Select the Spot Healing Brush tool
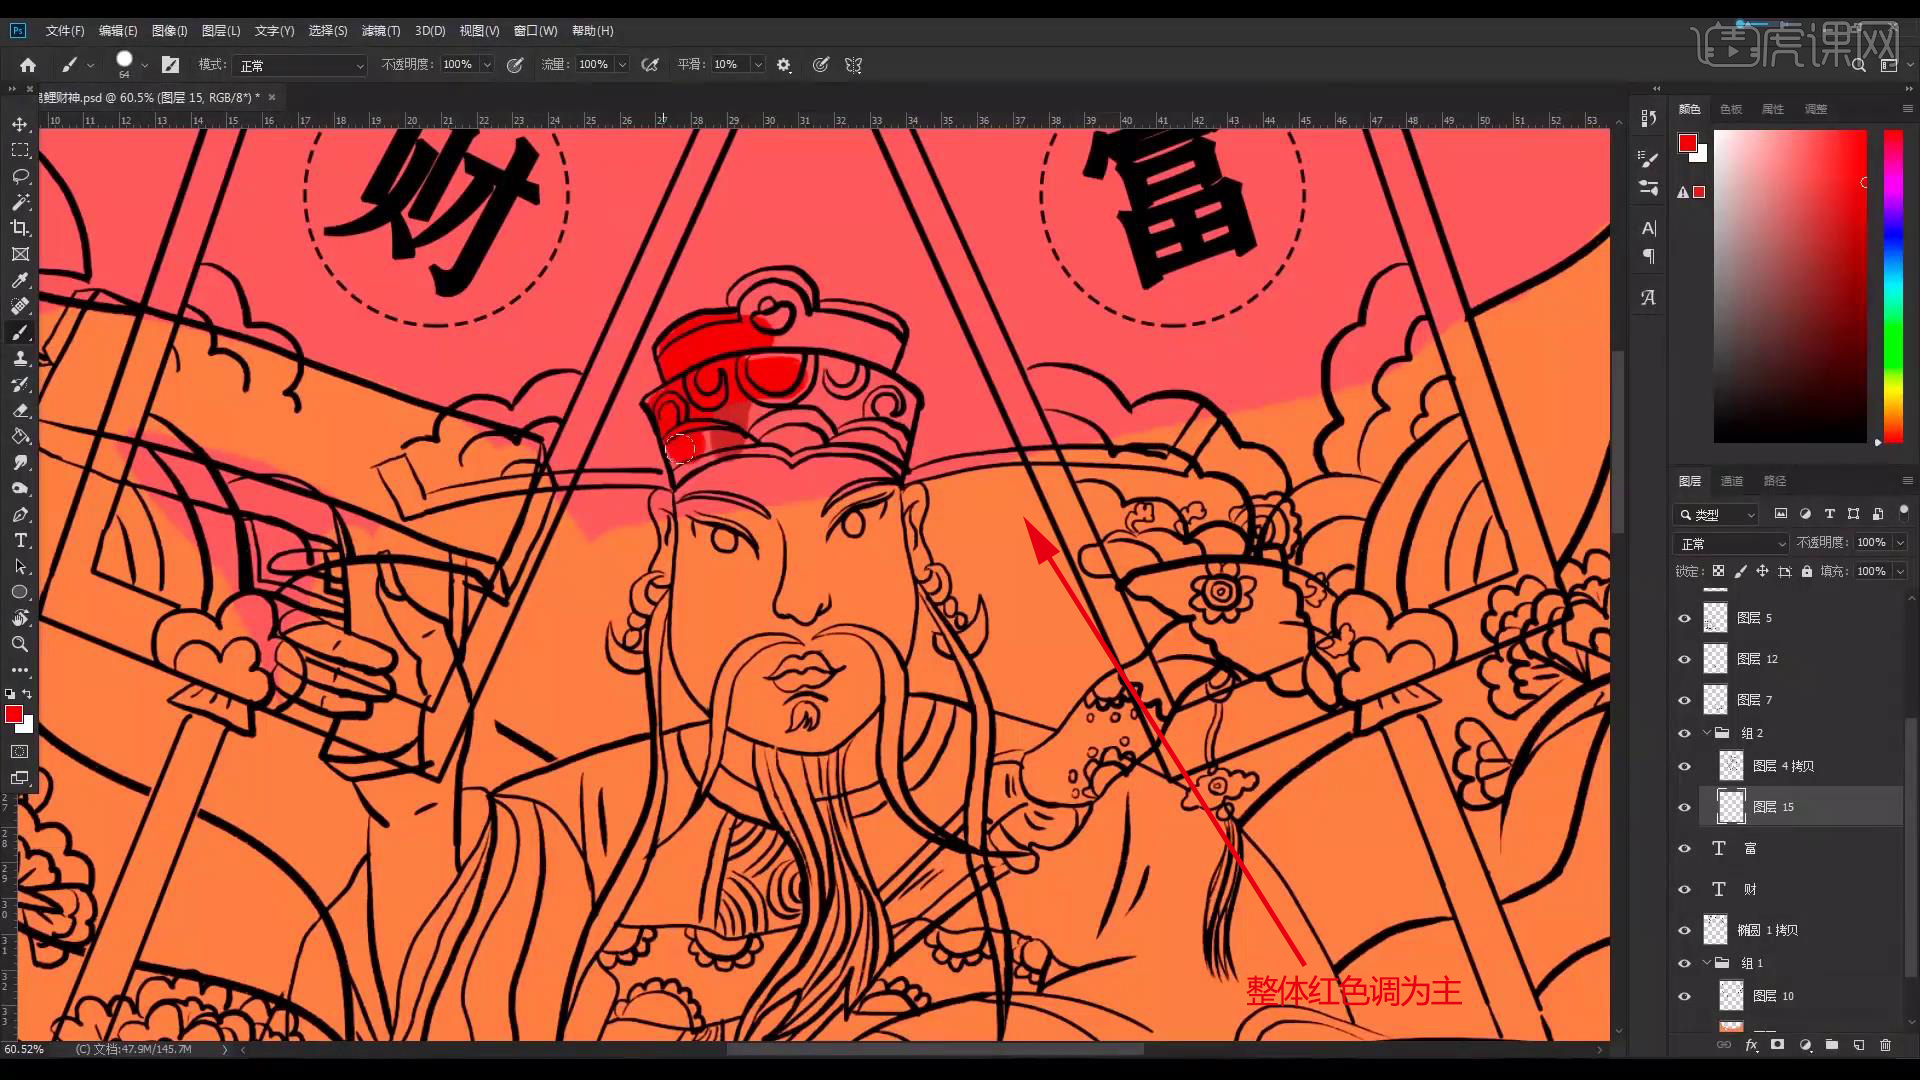1920x1080 pixels. click(x=20, y=306)
